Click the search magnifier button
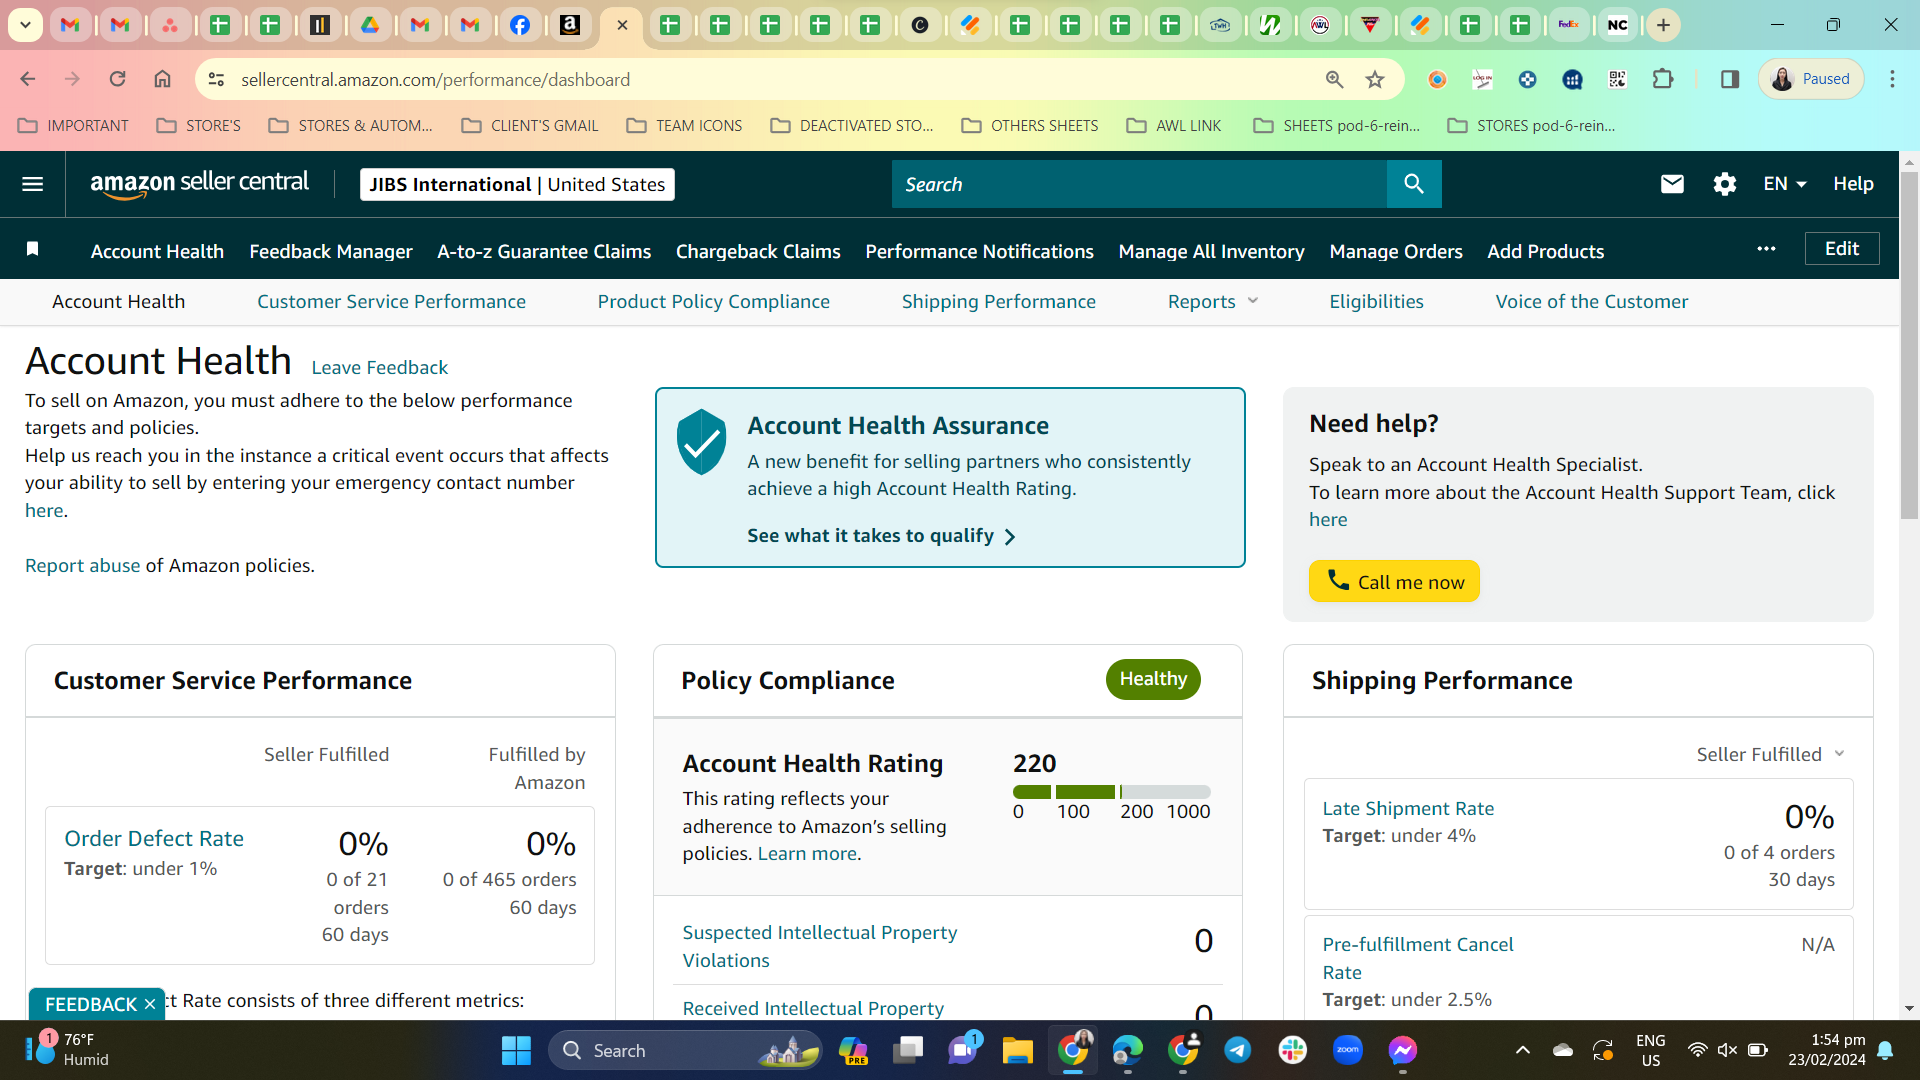 (1414, 184)
